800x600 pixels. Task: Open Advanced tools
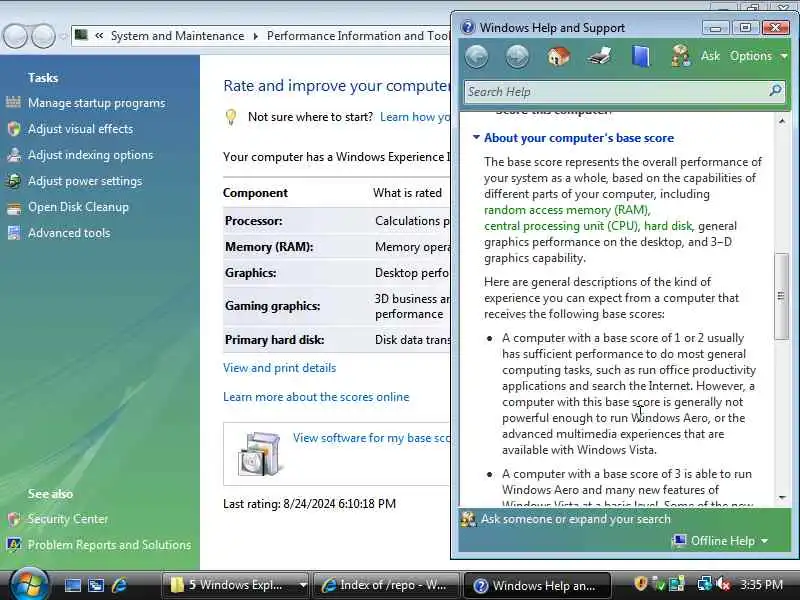coord(69,233)
